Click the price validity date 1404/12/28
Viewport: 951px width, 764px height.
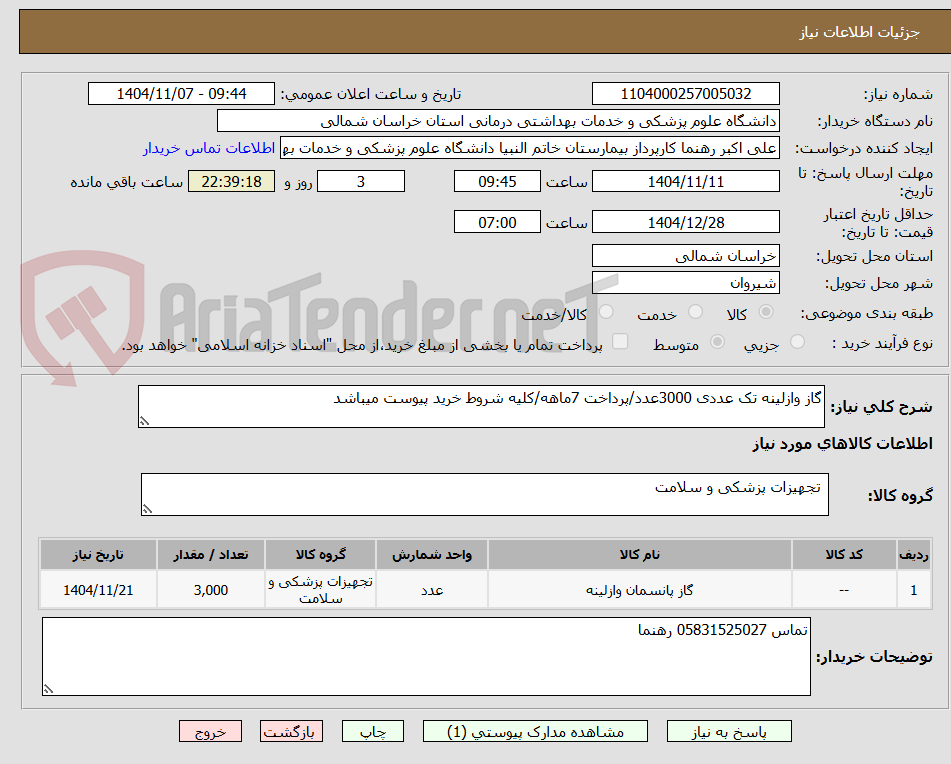tap(685, 222)
